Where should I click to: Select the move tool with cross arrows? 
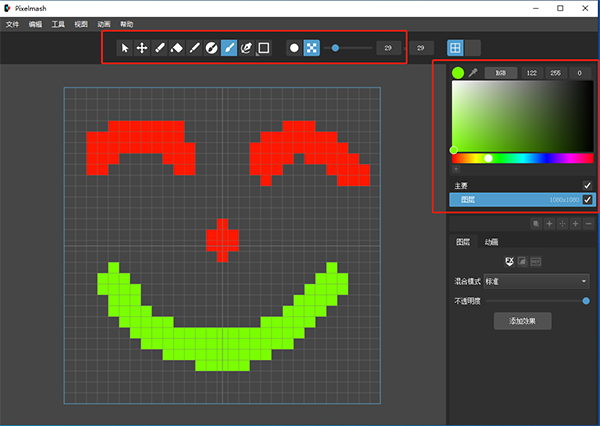point(142,47)
